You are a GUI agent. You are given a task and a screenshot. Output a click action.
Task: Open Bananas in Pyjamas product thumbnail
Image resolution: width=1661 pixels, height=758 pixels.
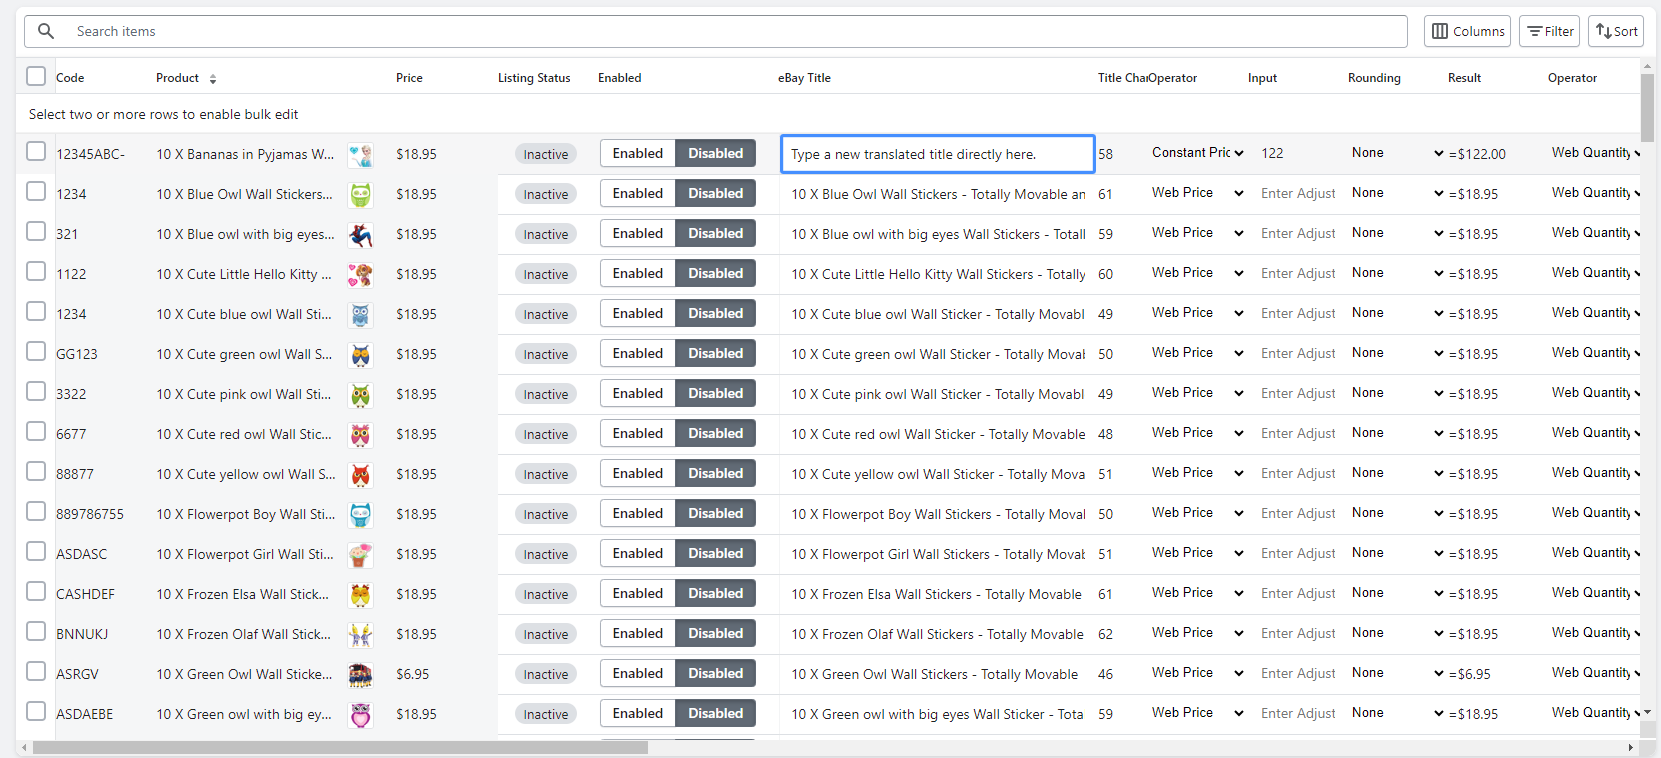tap(360, 155)
